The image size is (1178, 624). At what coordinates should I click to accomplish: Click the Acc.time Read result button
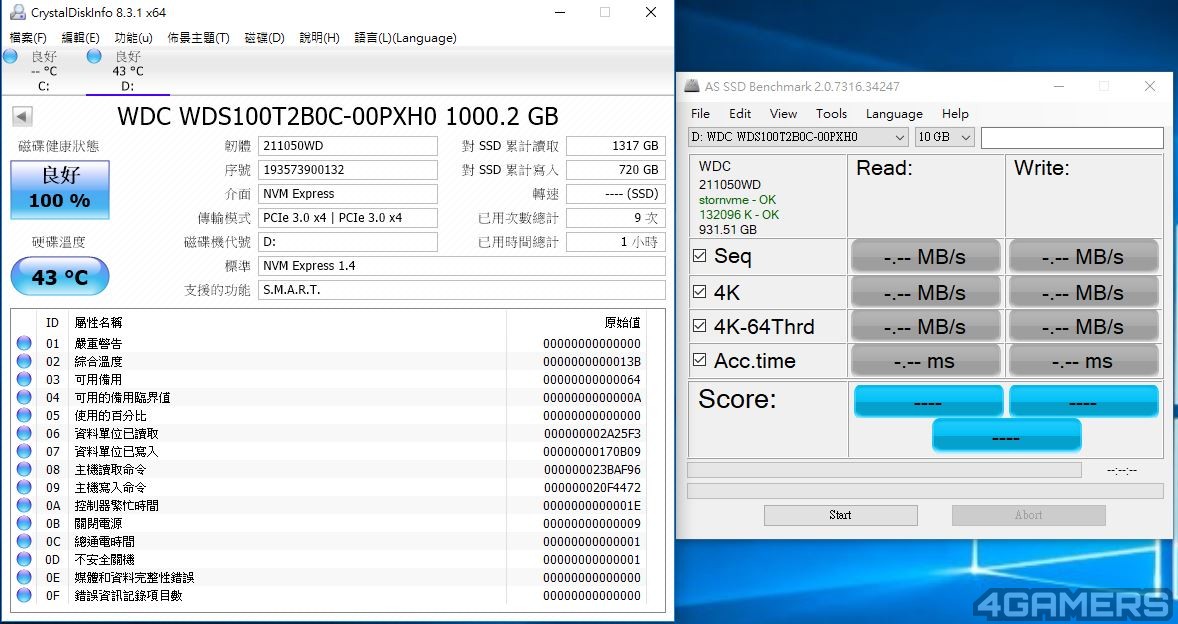tap(925, 361)
